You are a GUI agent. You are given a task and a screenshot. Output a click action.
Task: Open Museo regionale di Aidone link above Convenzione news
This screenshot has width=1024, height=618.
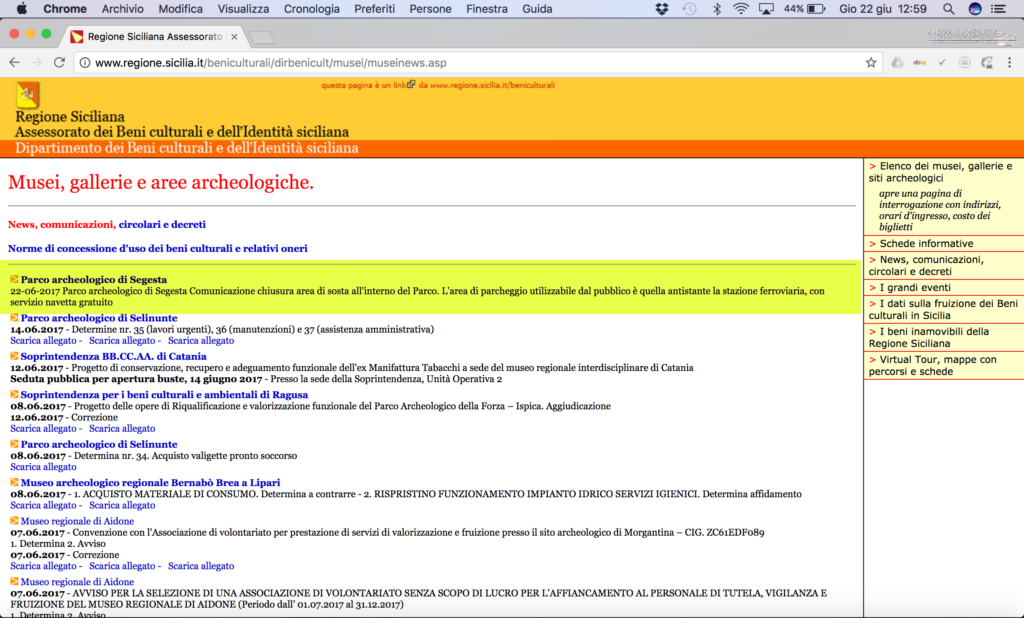pos(77,521)
